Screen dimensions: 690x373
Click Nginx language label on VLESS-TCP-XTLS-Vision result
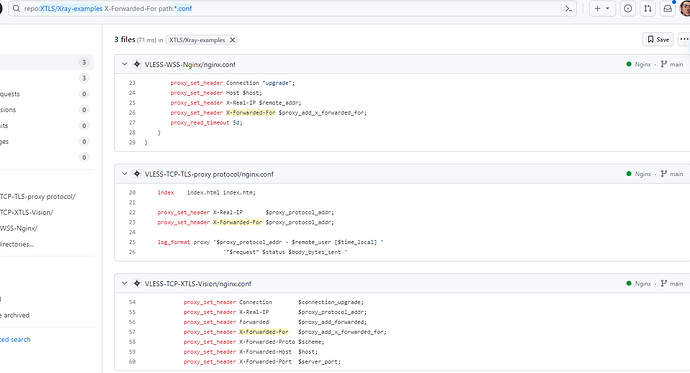pyautogui.click(x=643, y=283)
